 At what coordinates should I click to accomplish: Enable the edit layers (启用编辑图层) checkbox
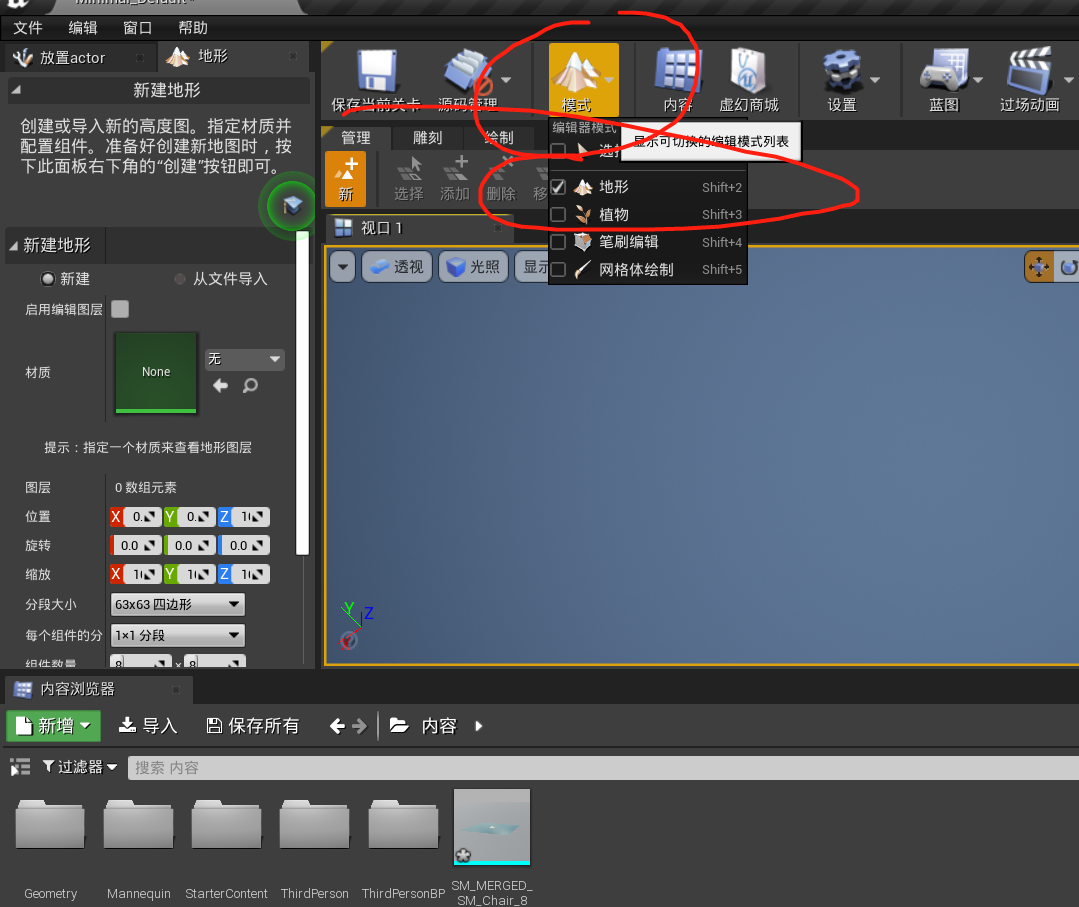120,309
